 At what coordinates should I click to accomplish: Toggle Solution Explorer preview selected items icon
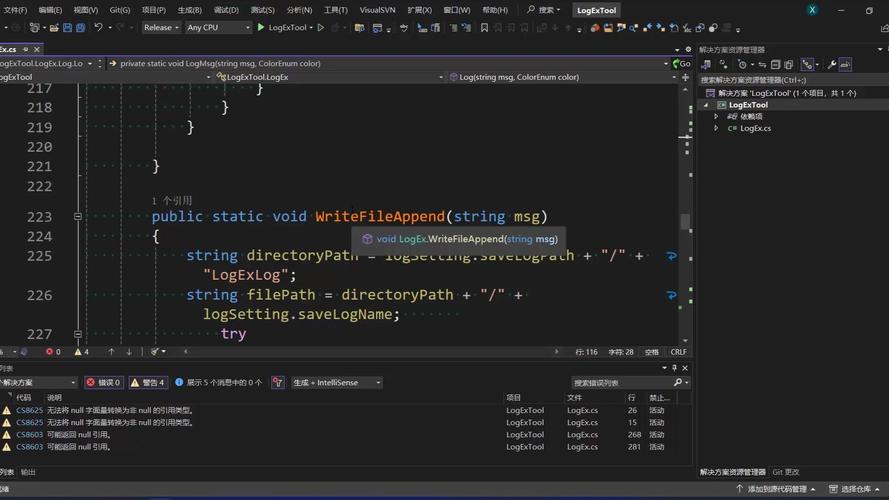coord(845,65)
